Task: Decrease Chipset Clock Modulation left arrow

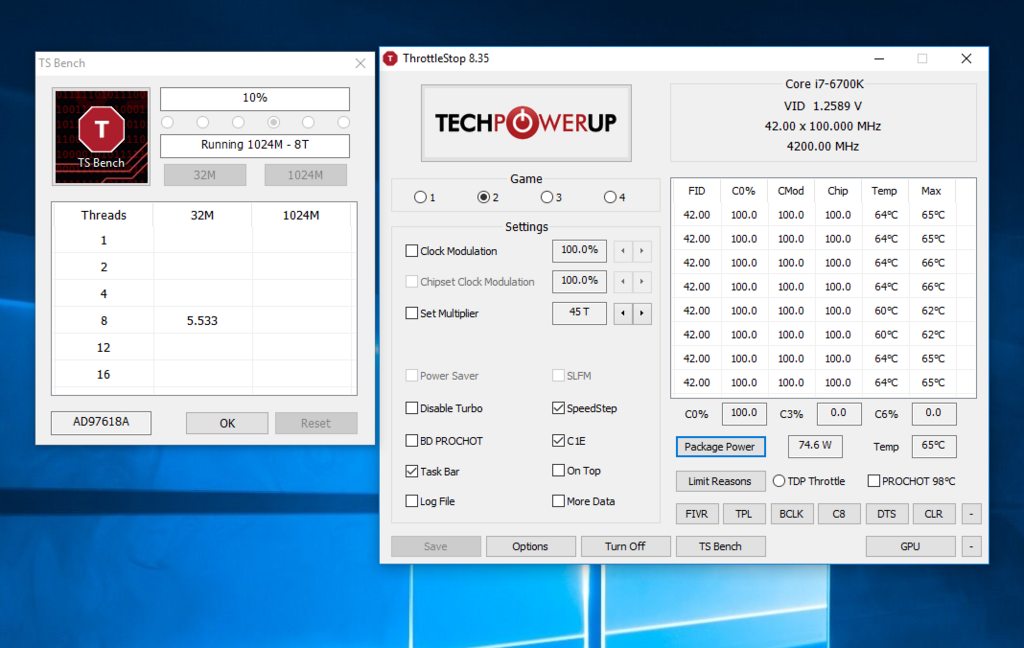Action: tap(623, 282)
